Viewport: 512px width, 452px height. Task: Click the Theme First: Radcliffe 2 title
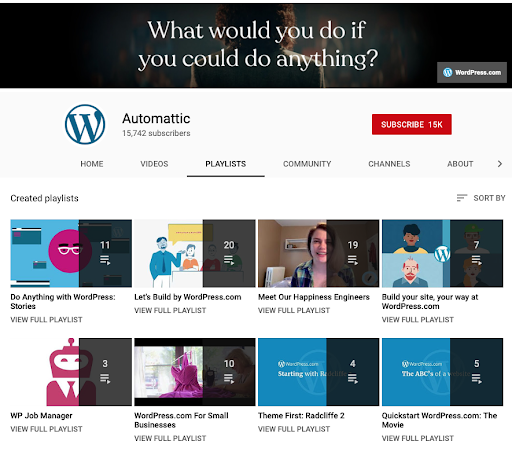point(301,416)
